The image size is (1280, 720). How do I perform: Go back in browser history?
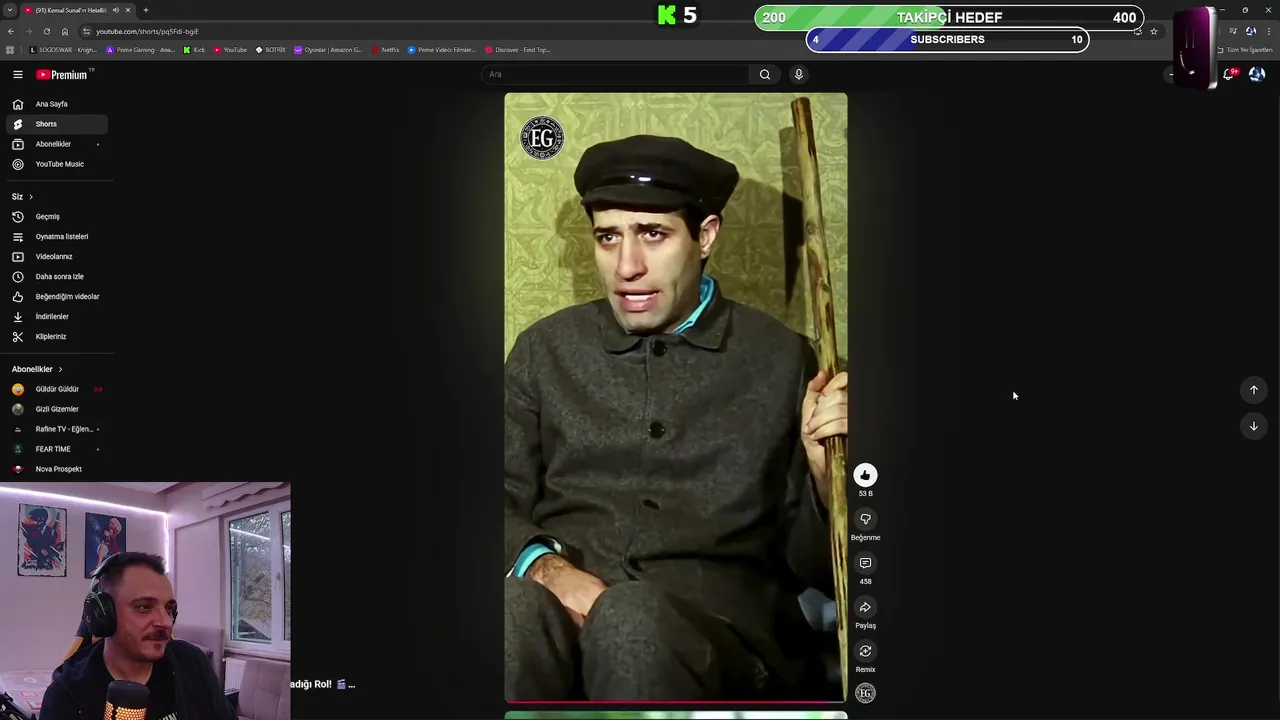pyautogui.click(x=11, y=31)
